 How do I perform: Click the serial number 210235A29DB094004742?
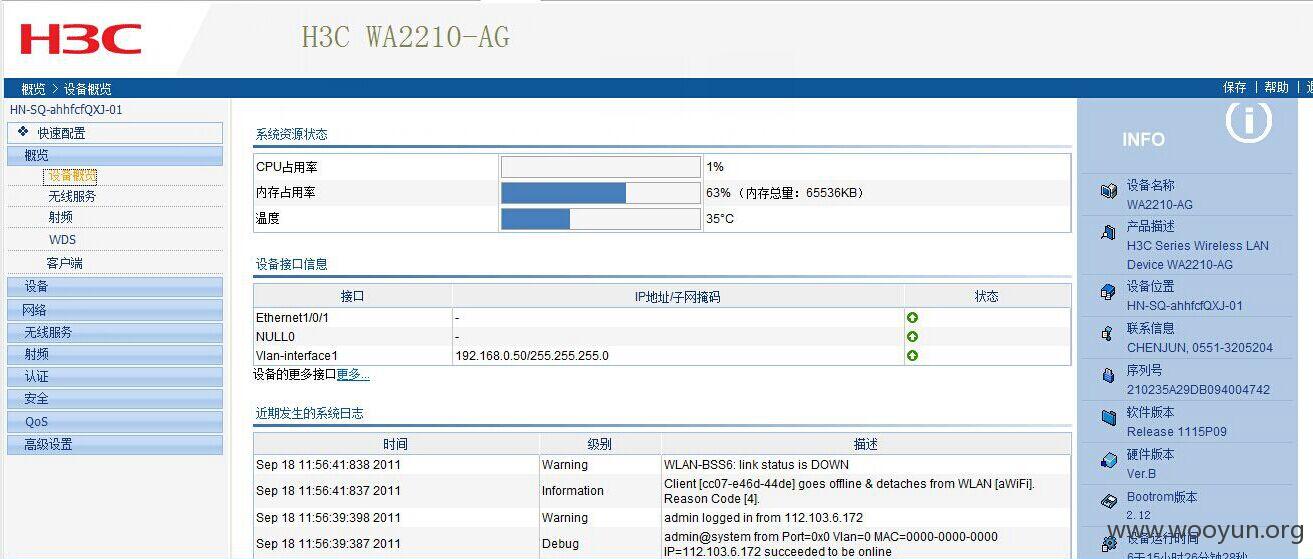click(x=1198, y=390)
